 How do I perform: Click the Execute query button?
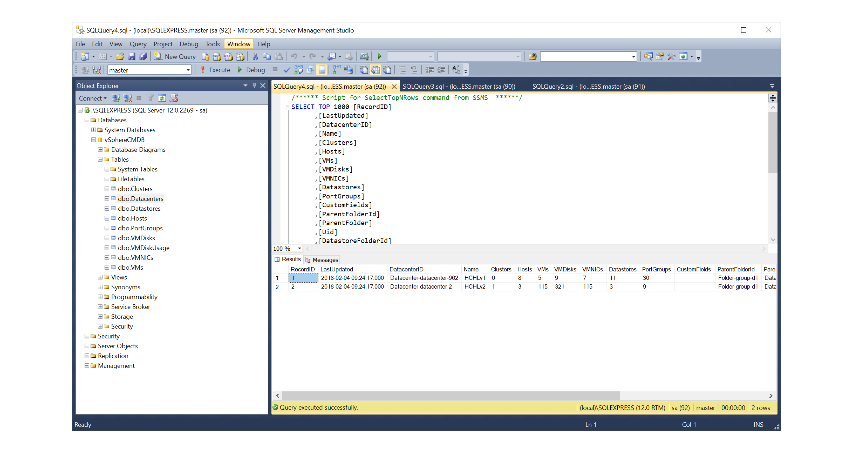coord(218,71)
